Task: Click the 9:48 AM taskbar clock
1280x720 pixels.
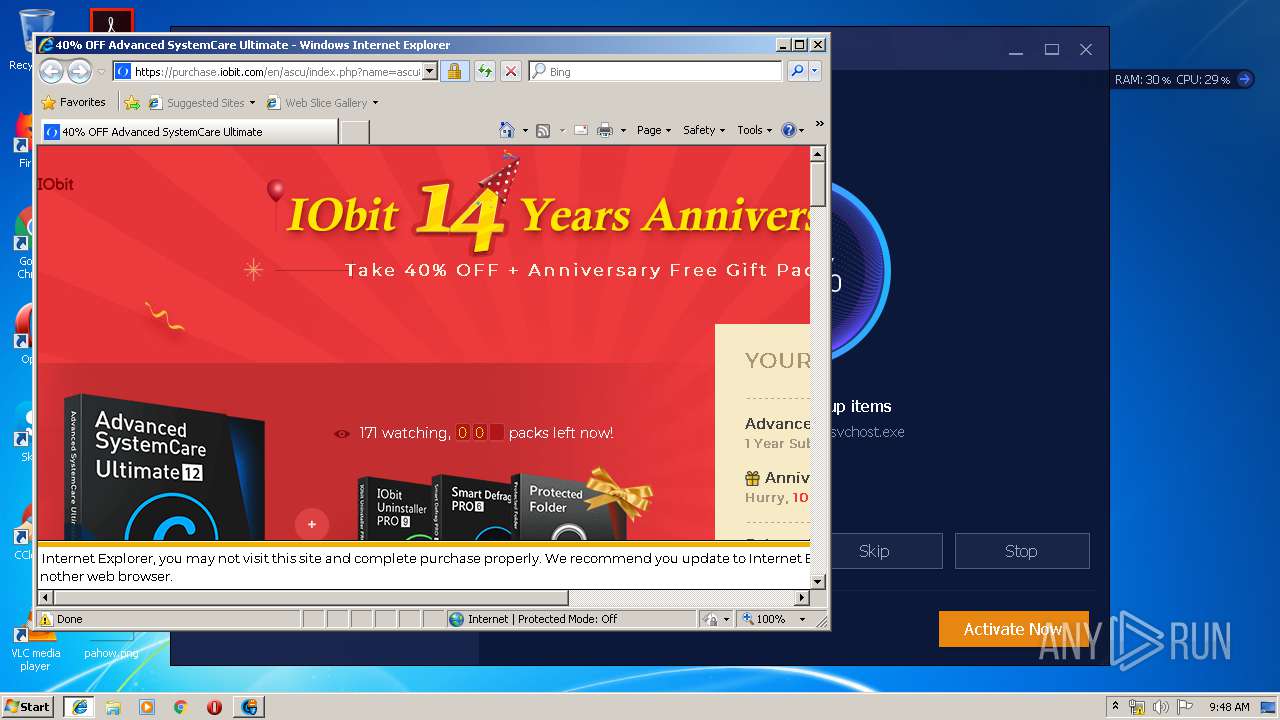Action: click(1229, 707)
